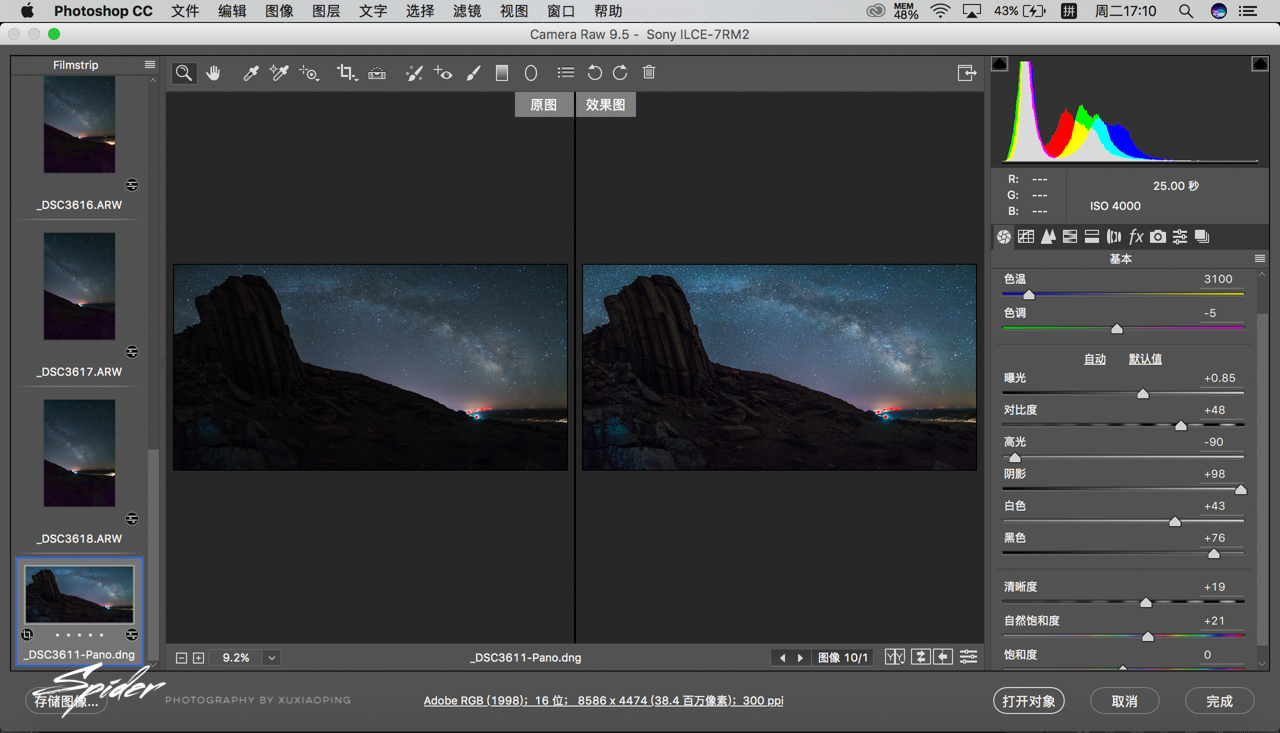The width and height of the screenshot is (1280, 733).
Task: Select the Spot Removal tool
Action: (414, 73)
